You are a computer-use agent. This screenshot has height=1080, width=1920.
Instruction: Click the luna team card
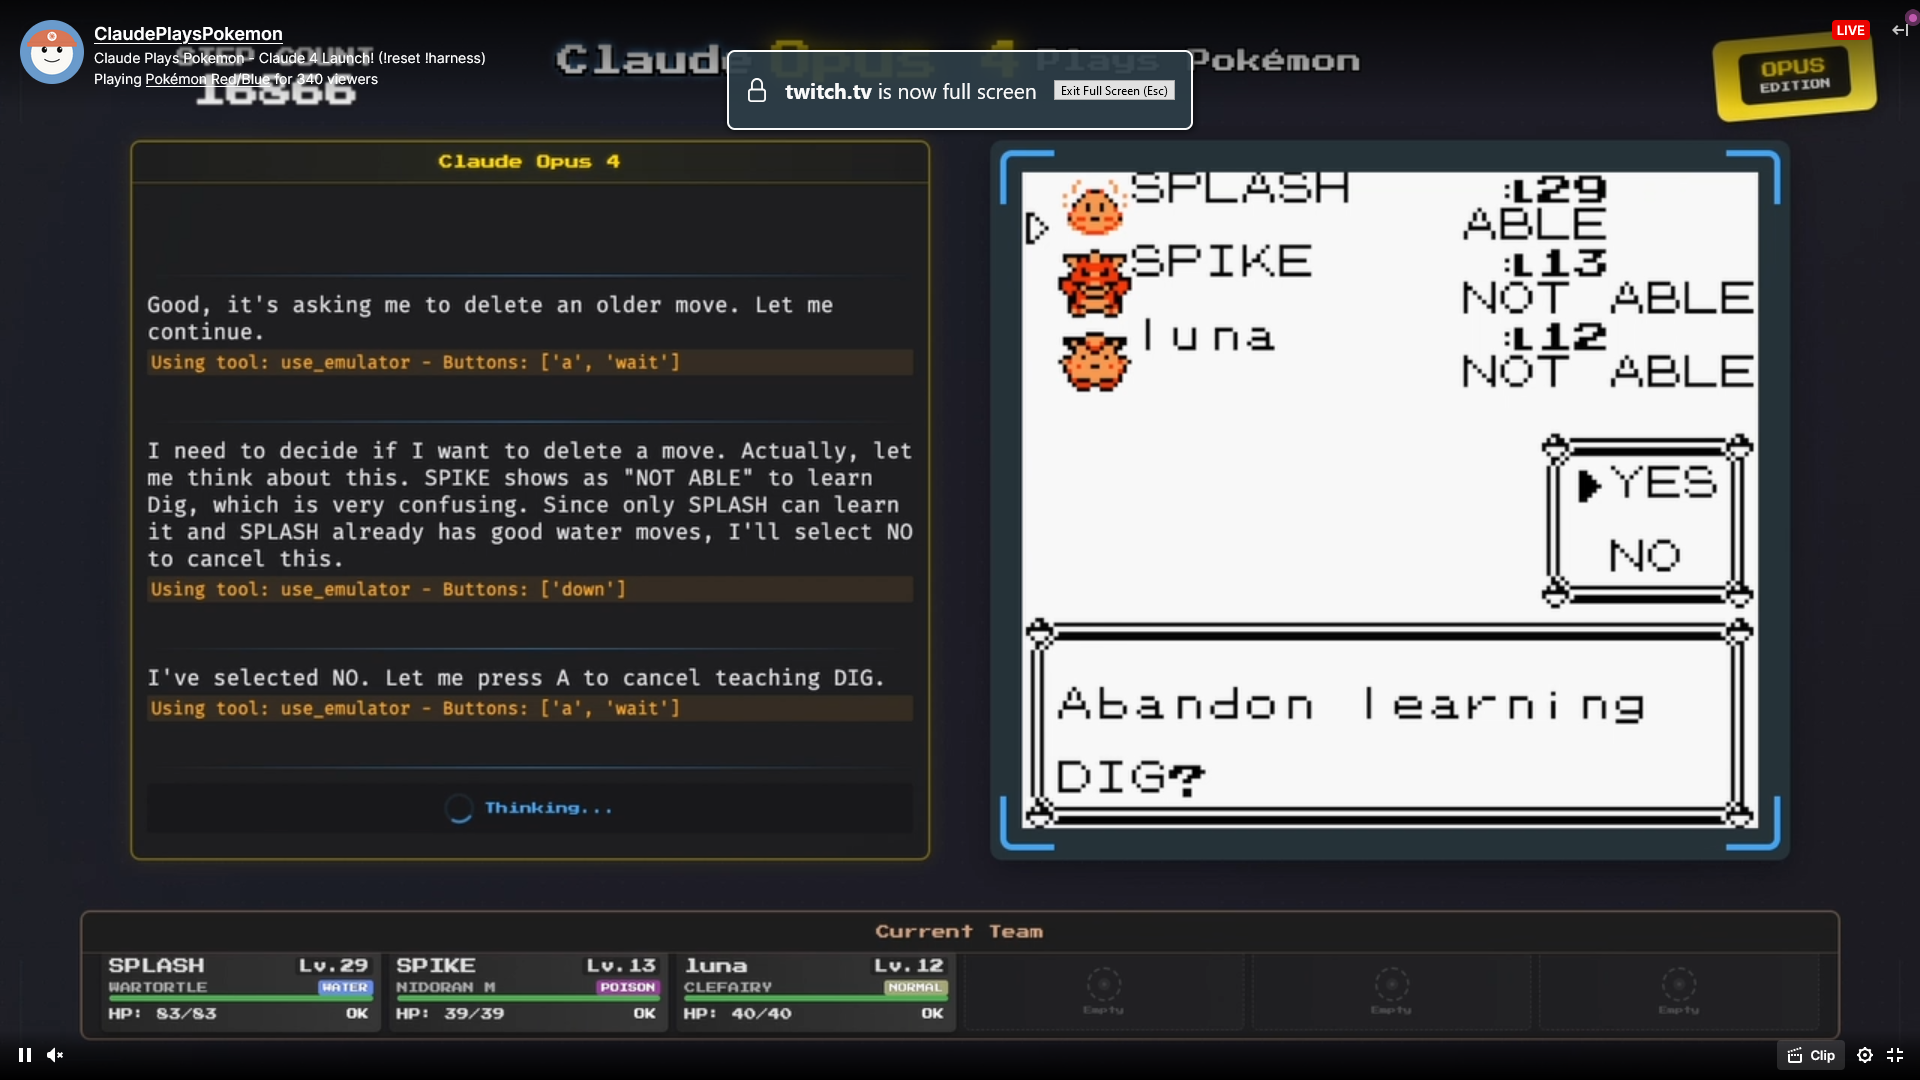[x=814, y=990]
